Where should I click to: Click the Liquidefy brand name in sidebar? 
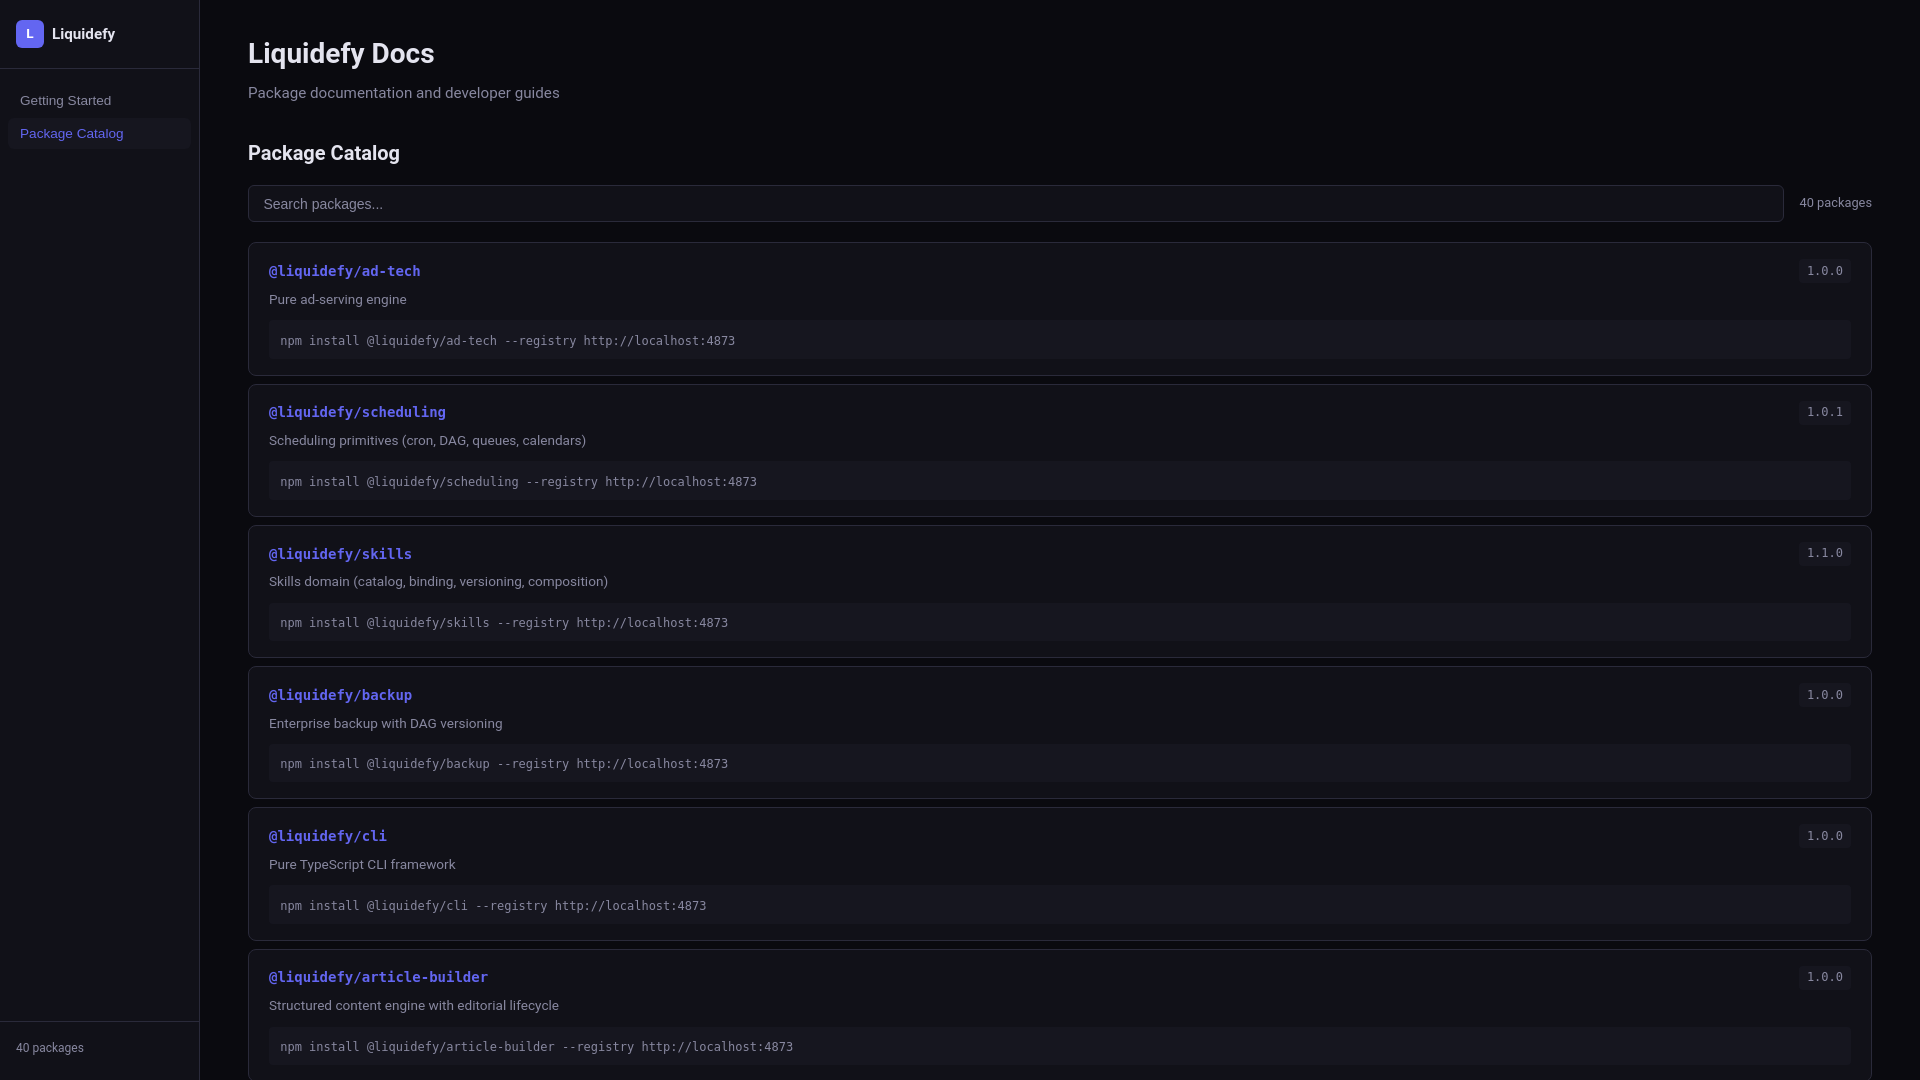pos(83,34)
